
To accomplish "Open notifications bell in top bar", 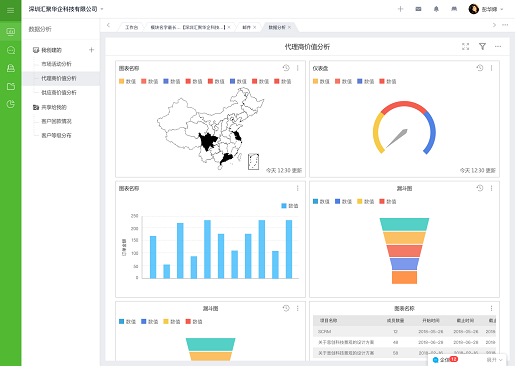I will pyautogui.click(x=436, y=9).
